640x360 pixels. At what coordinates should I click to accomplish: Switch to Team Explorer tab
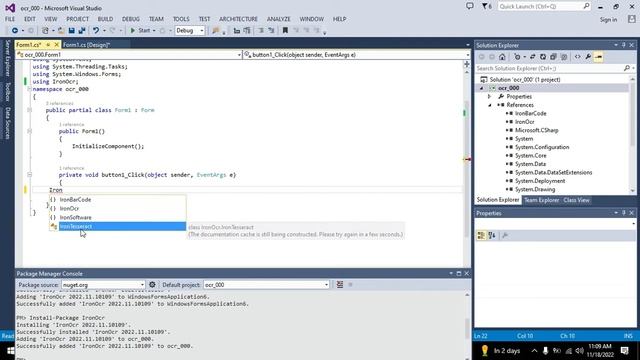pos(541,200)
